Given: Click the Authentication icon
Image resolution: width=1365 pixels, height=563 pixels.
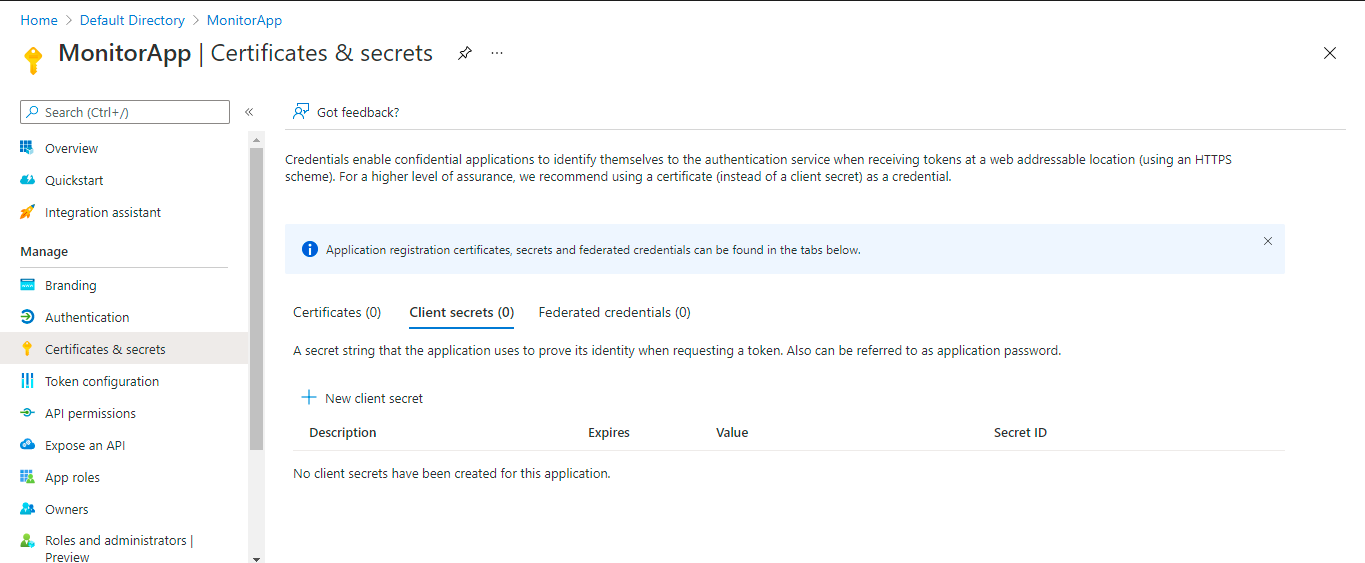Looking at the screenshot, I should coord(27,317).
